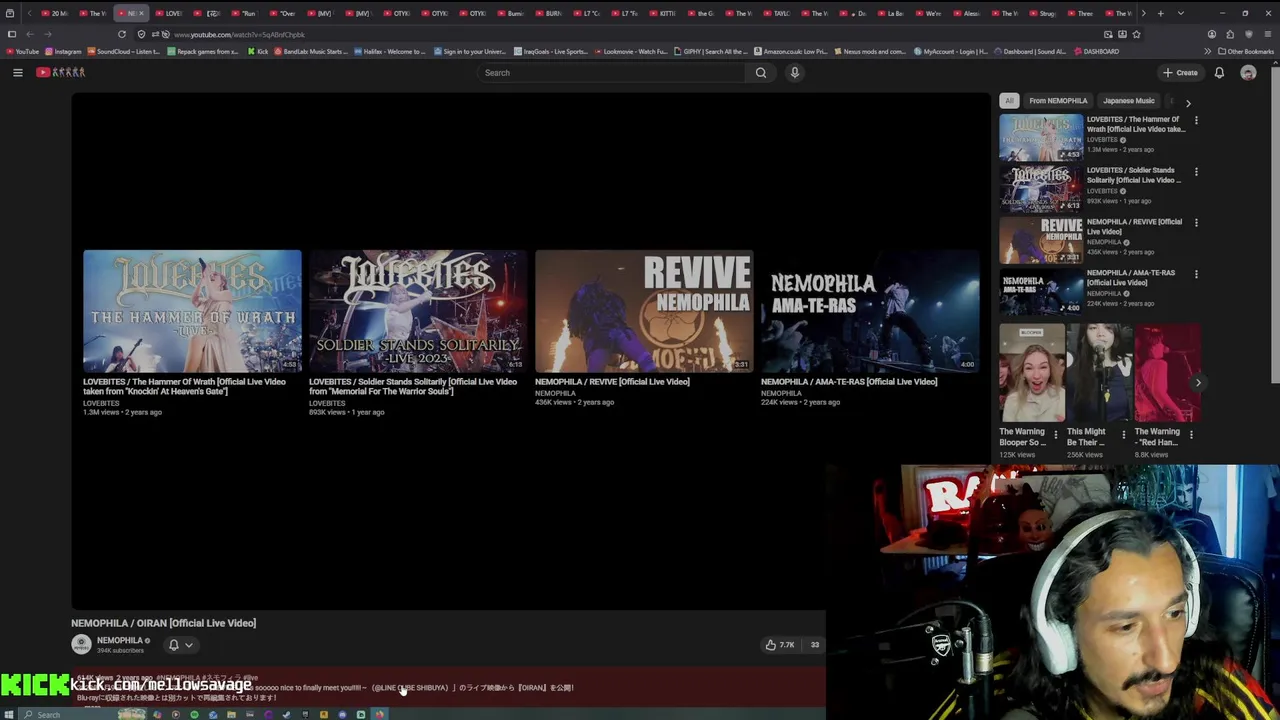Open the Kick bookmark

tap(257, 51)
